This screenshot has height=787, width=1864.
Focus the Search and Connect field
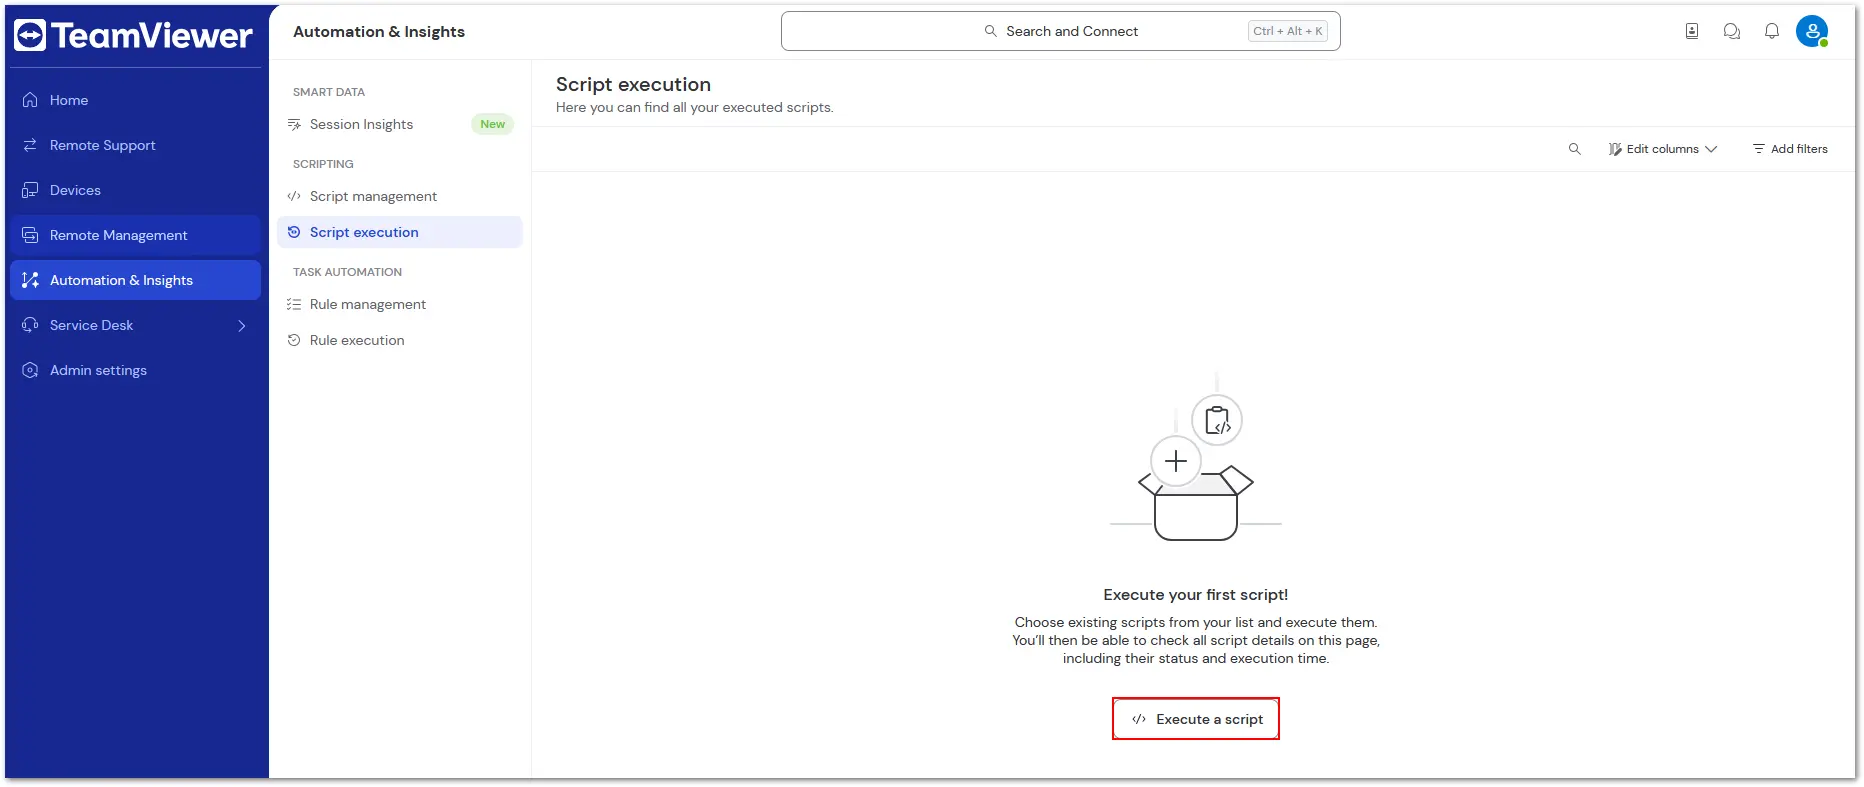coord(1060,31)
